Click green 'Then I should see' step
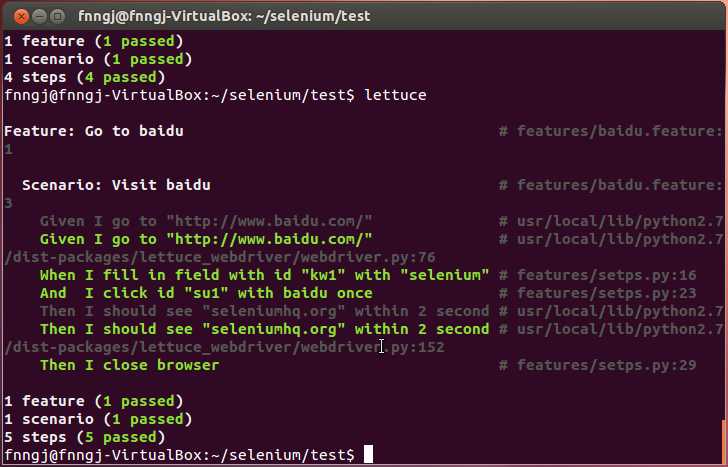728x467 pixels. [264, 329]
